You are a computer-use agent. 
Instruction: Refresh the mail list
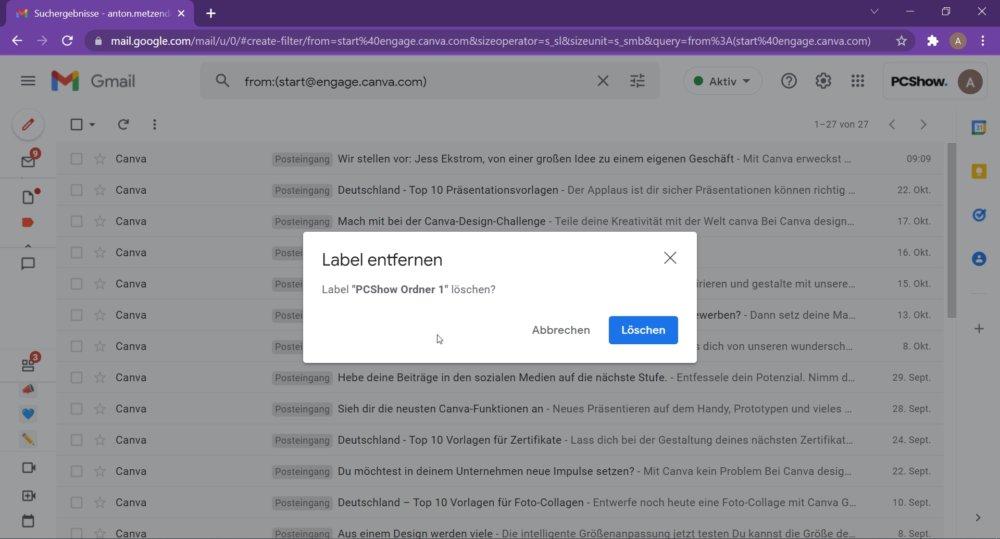point(123,124)
